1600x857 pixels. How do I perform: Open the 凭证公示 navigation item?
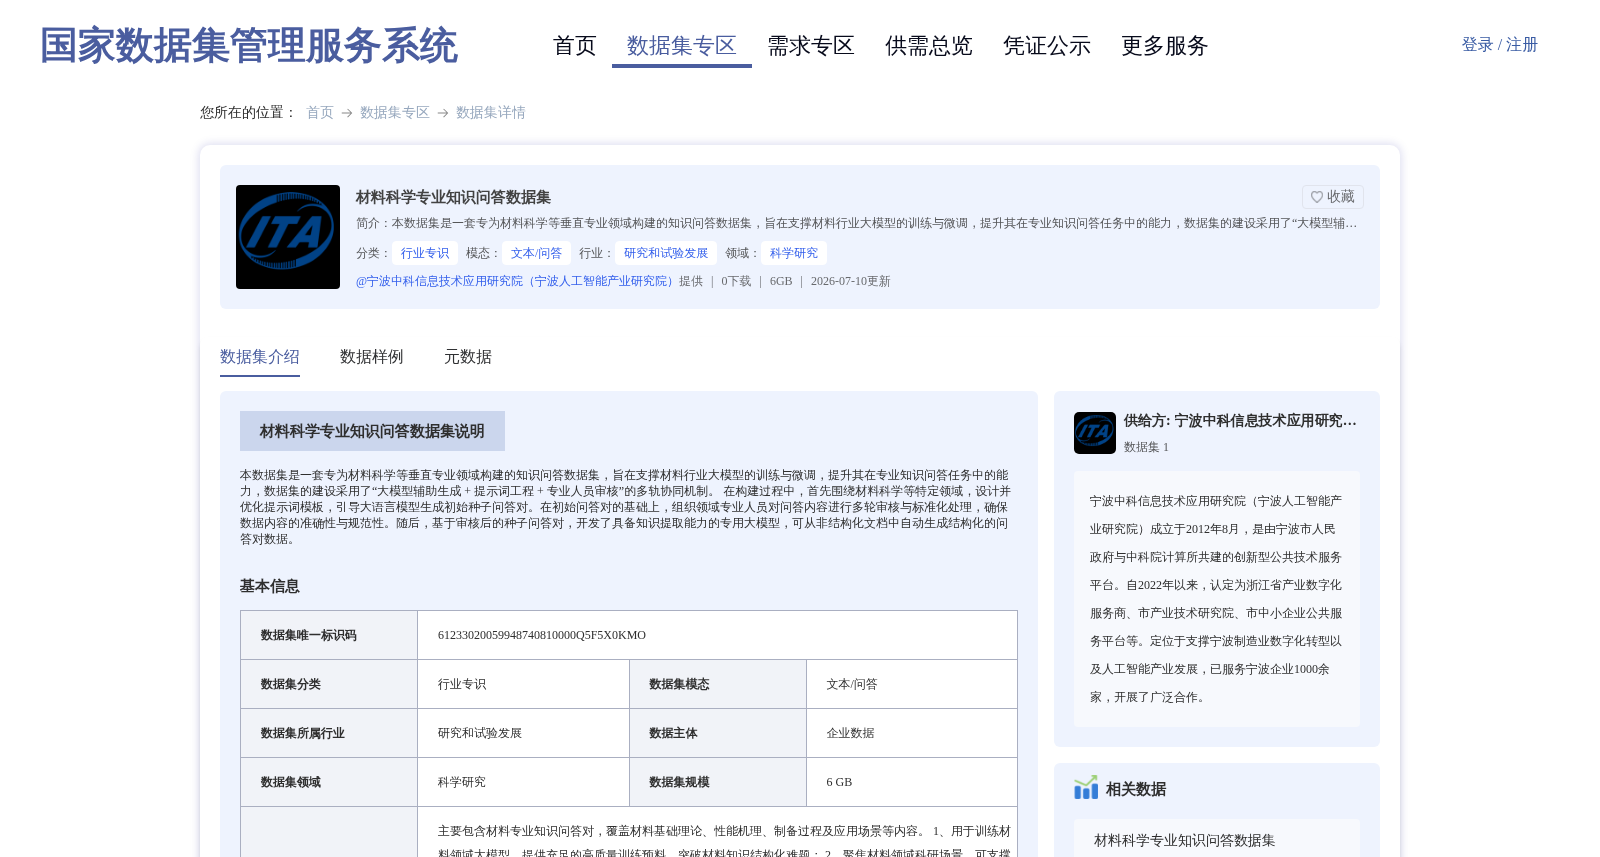[1047, 46]
